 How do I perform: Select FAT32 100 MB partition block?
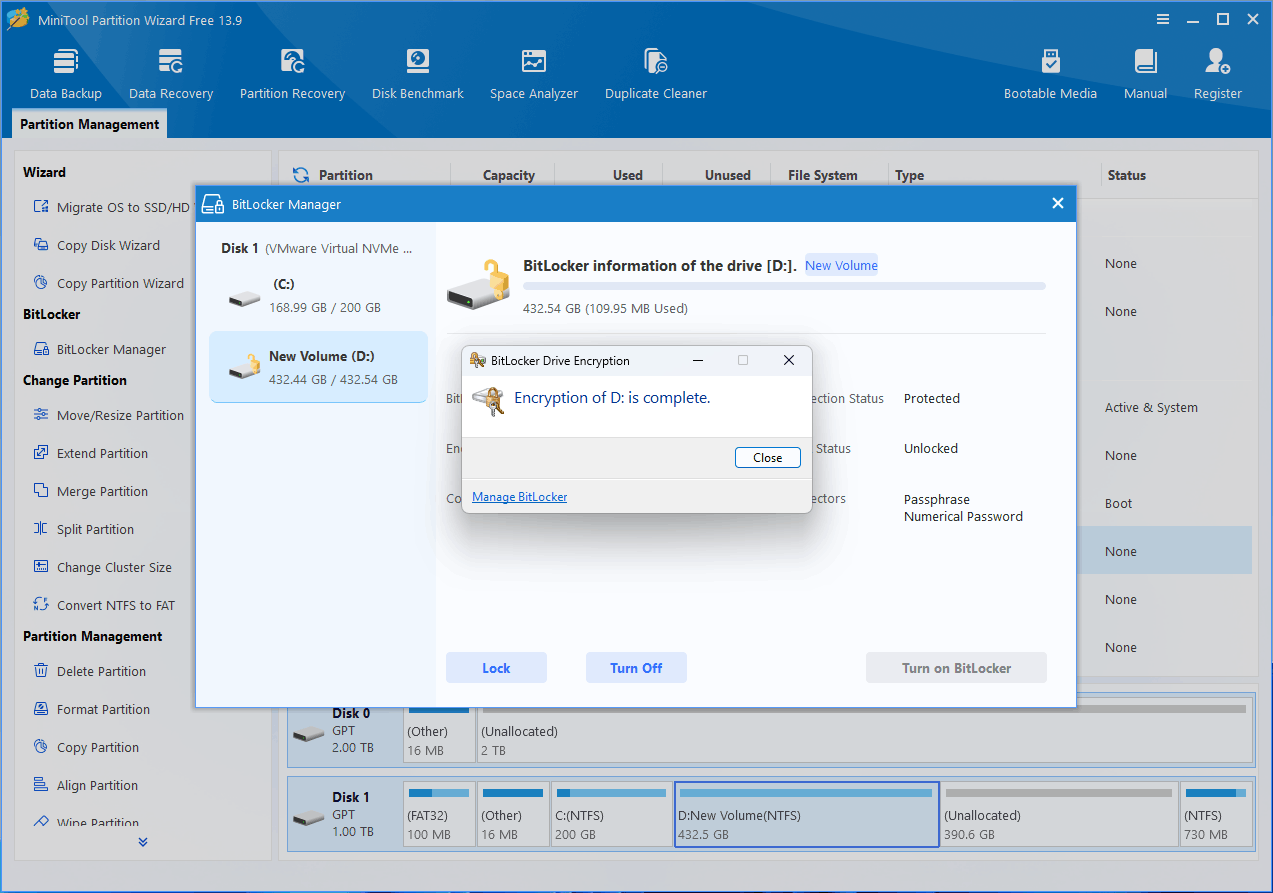[439, 814]
